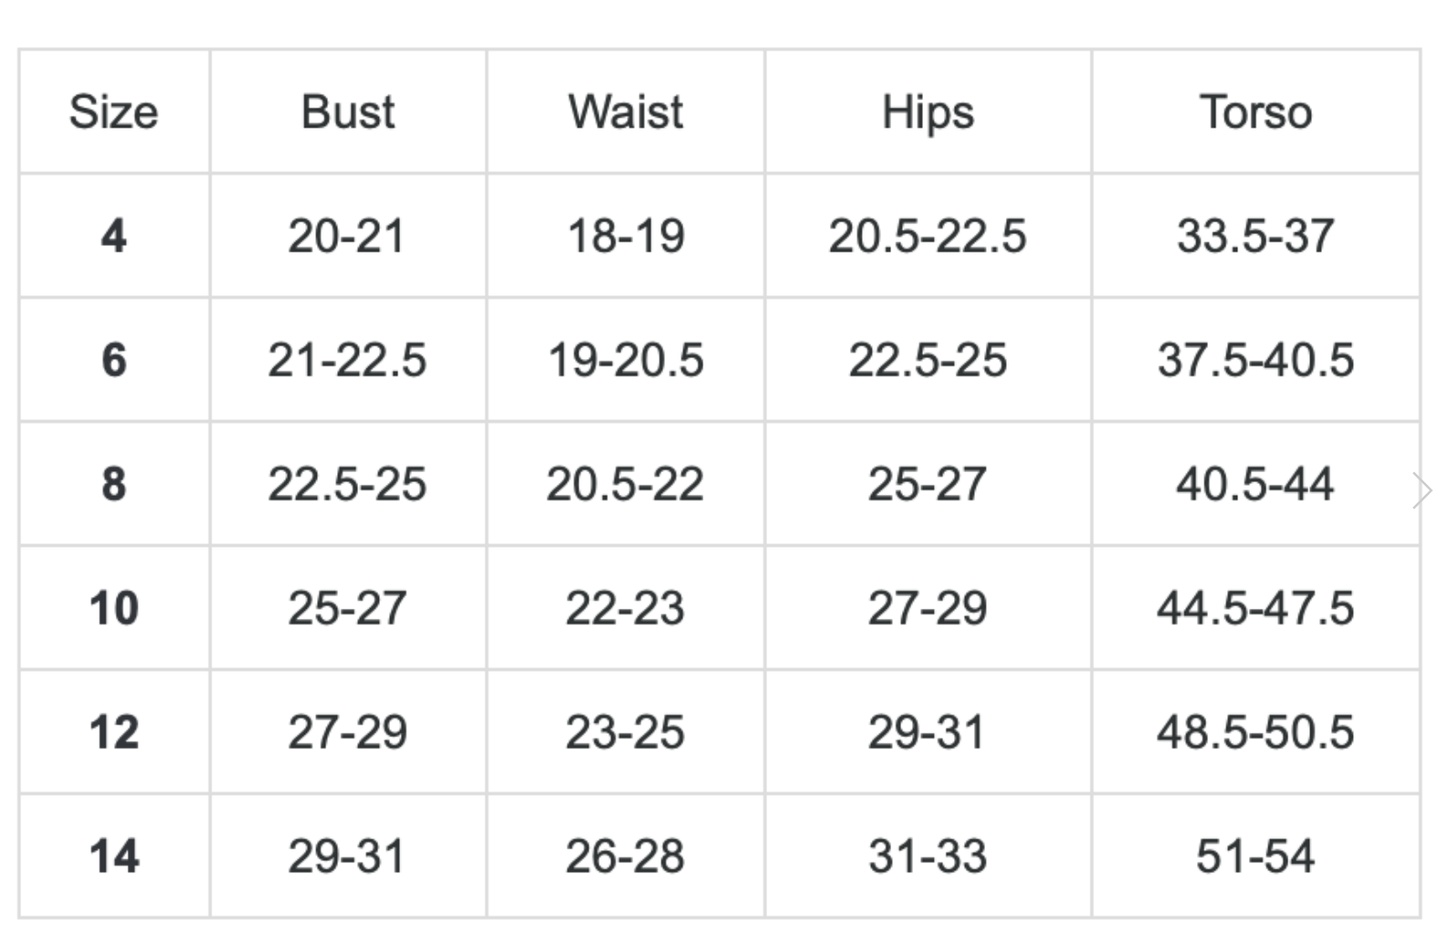
Task: Click the 20.5-22.5 hips cell
Action: (928, 236)
